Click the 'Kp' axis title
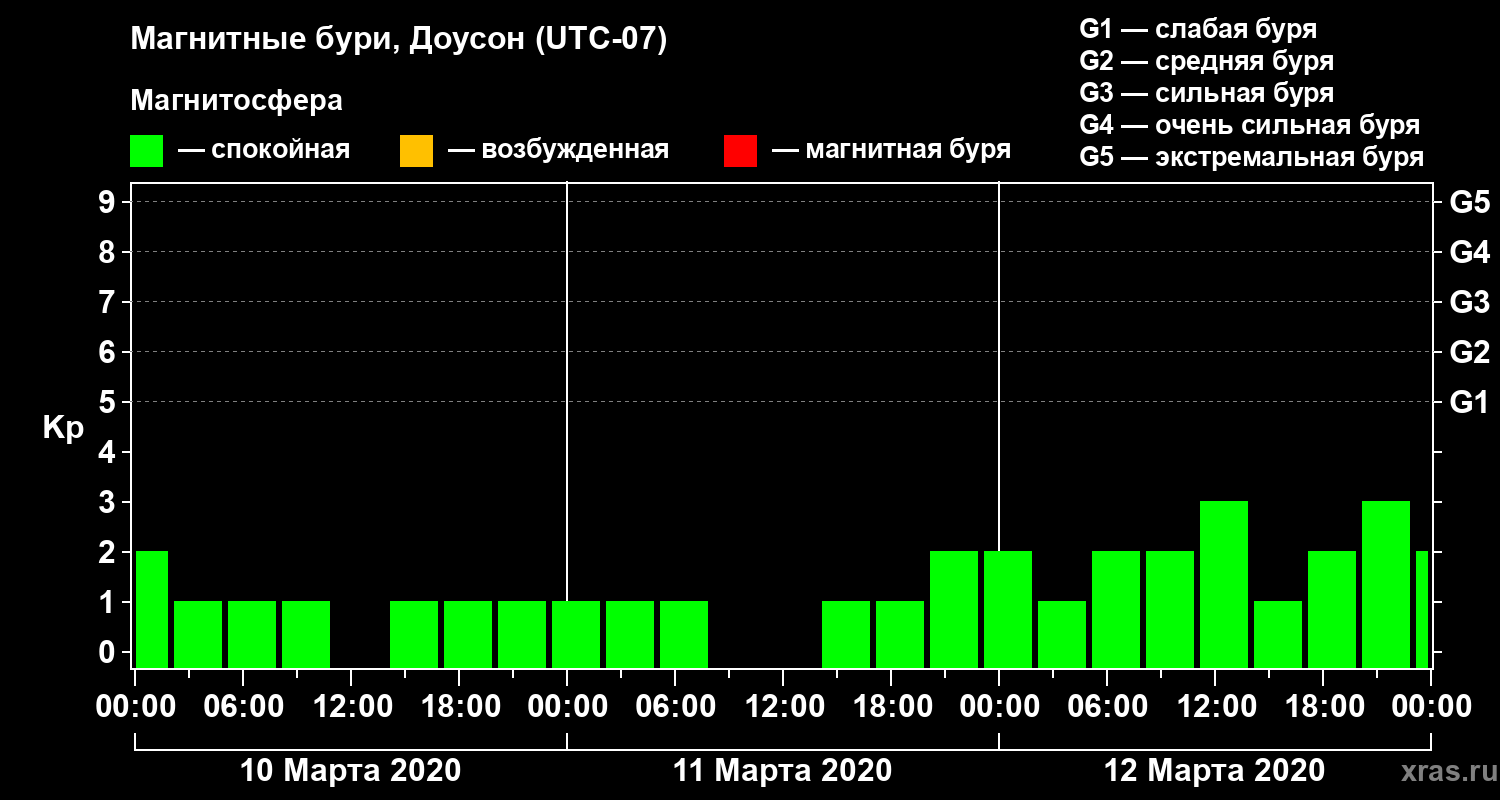Viewport: 1500px width, 800px height. (63, 428)
